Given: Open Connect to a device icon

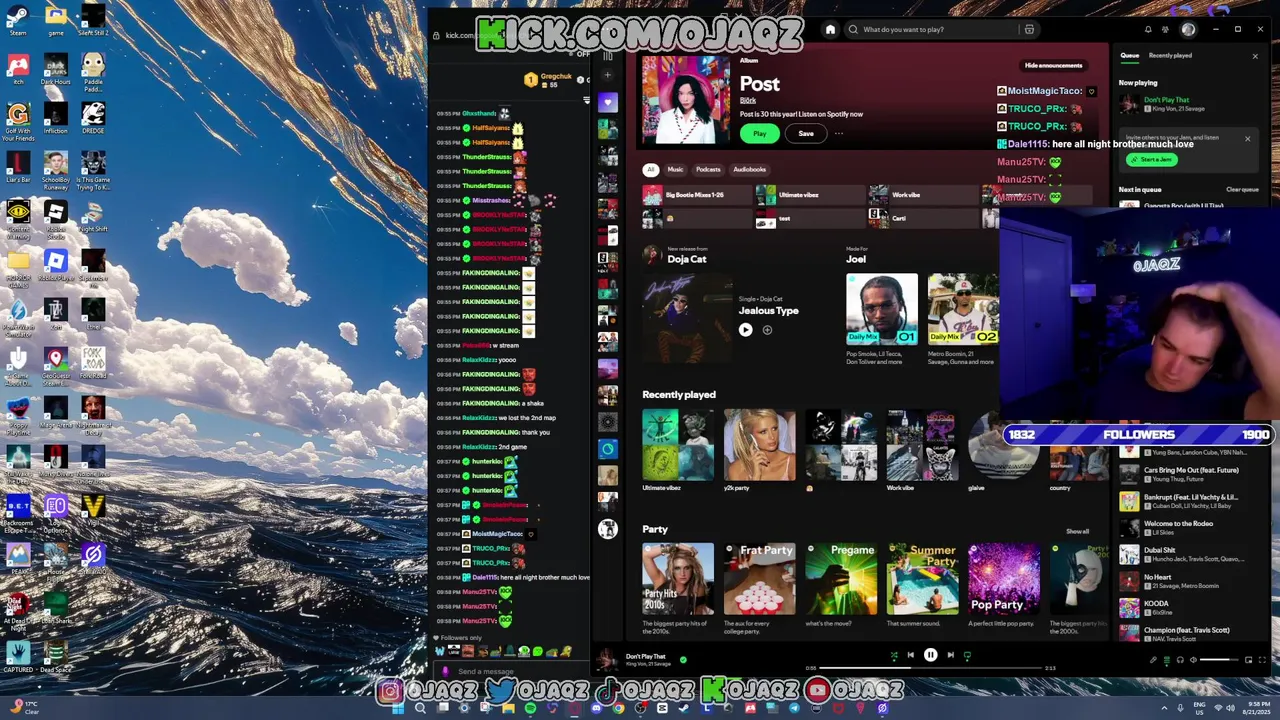Looking at the screenshot, I should [x=1180, y=660].
